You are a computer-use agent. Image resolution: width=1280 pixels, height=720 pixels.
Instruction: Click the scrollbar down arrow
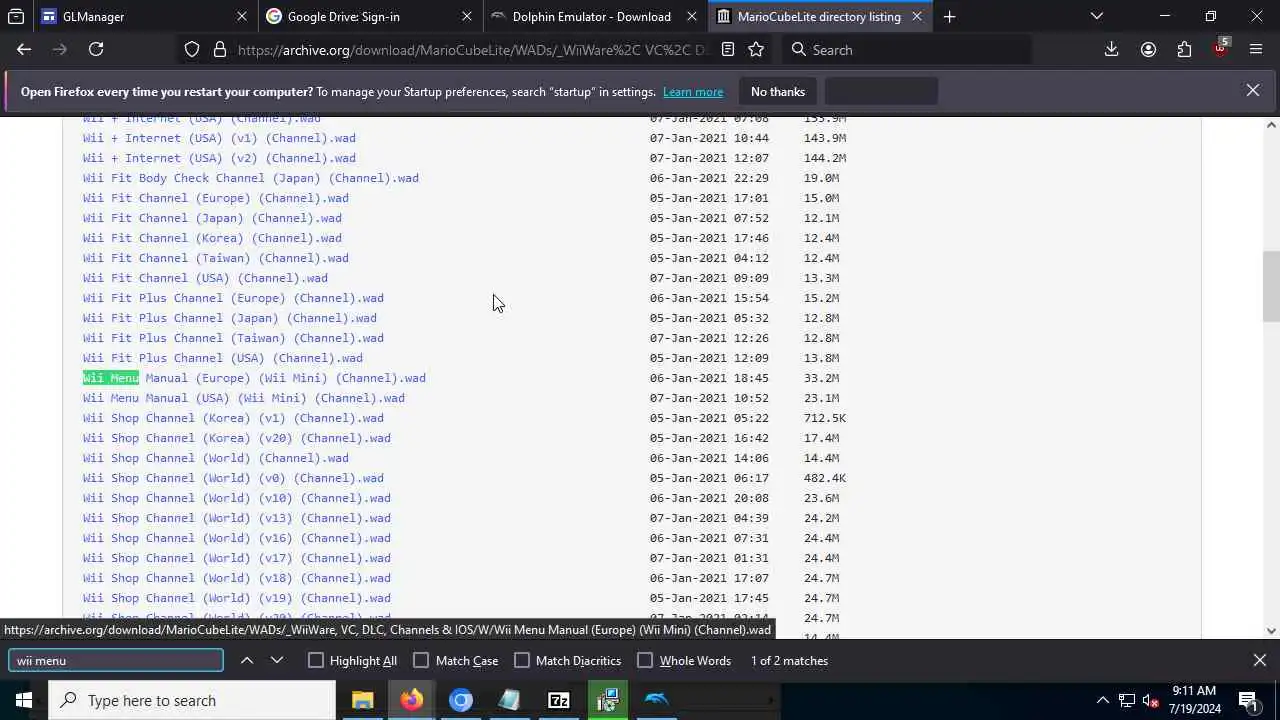coord(1271,631)
